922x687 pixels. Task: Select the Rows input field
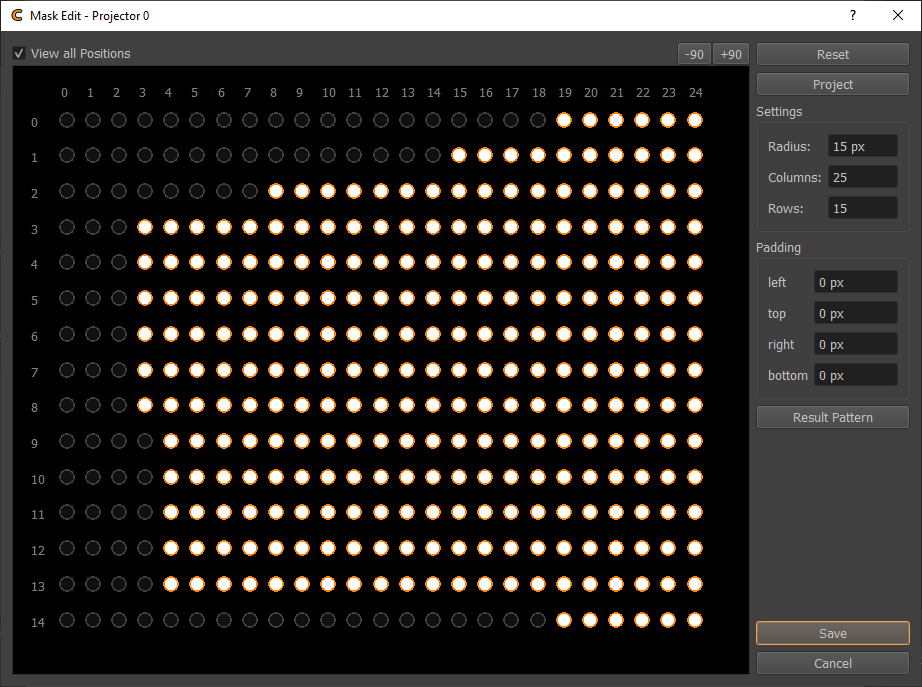(x=862, y=208)
